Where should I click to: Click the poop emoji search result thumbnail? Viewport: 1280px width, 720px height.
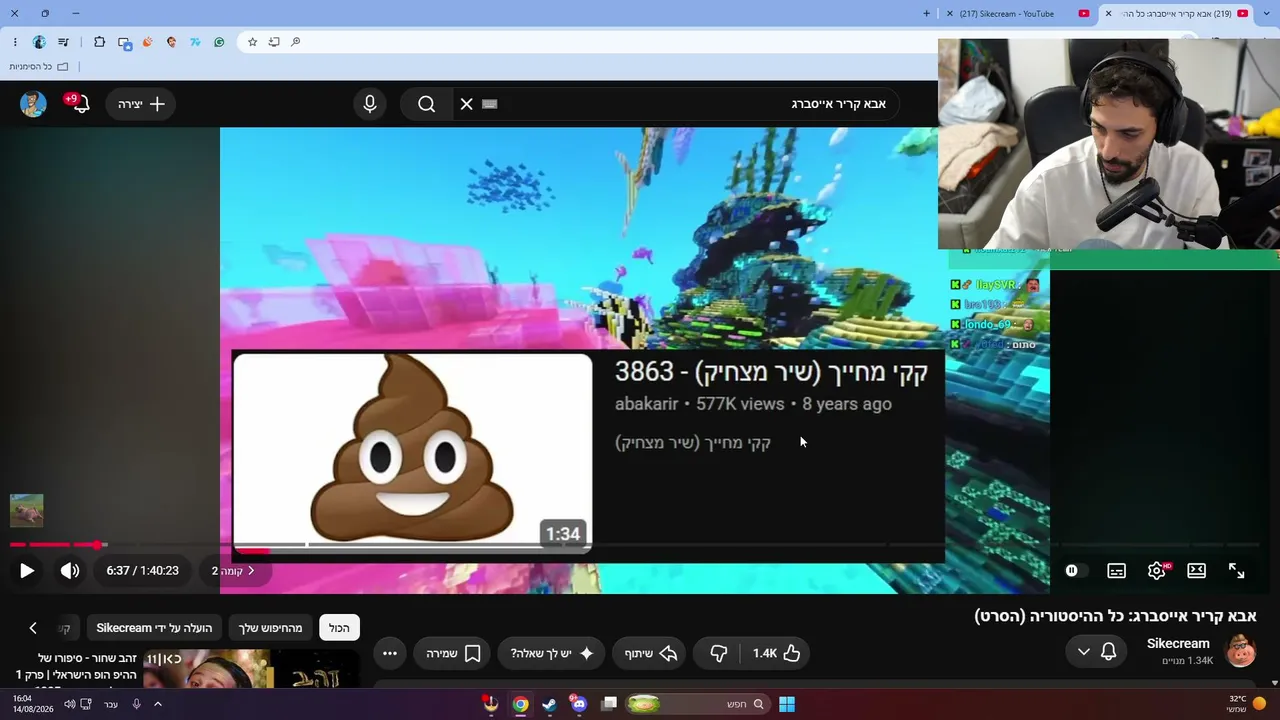tap(412, 453)
